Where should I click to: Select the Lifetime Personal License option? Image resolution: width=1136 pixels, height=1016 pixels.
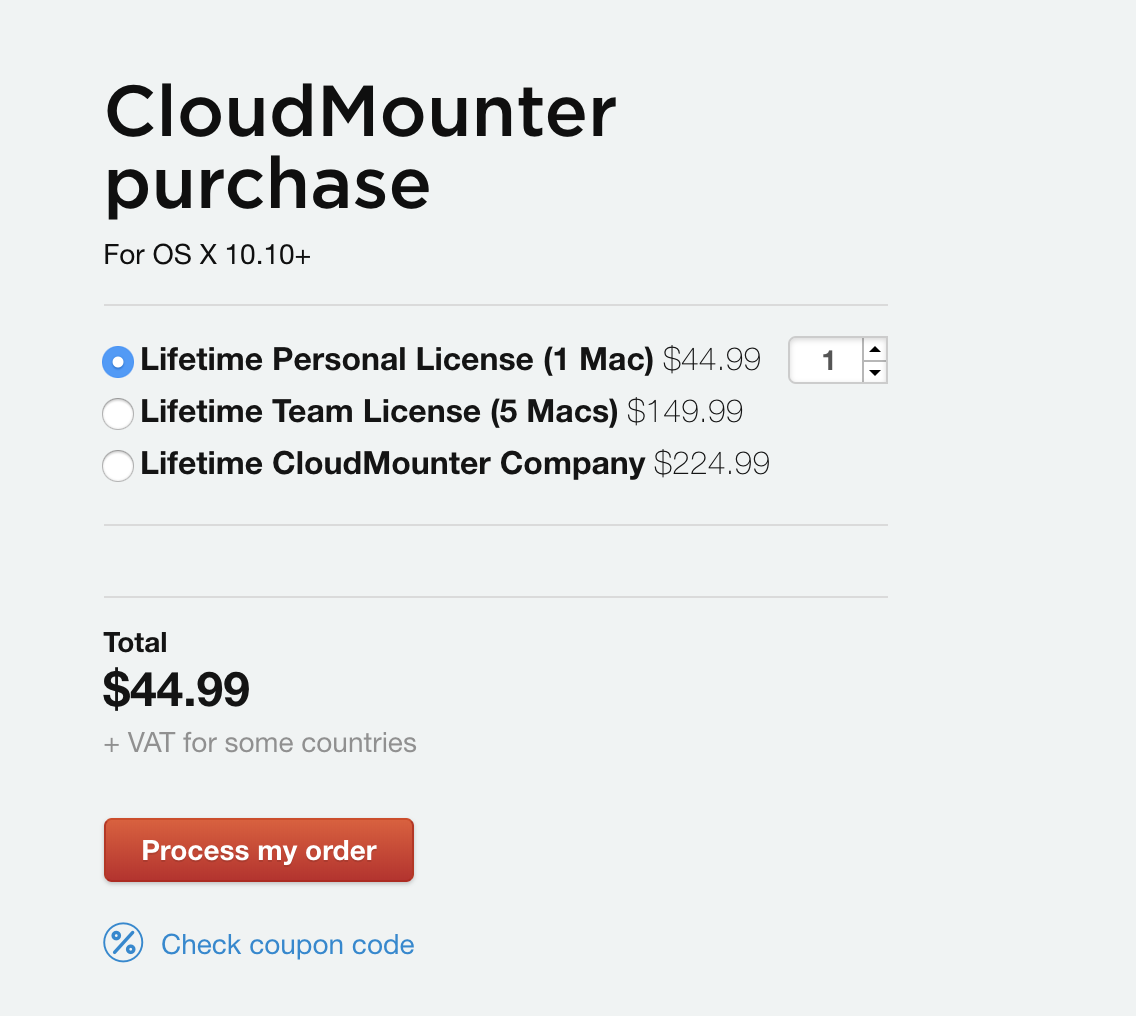(117, 361)
